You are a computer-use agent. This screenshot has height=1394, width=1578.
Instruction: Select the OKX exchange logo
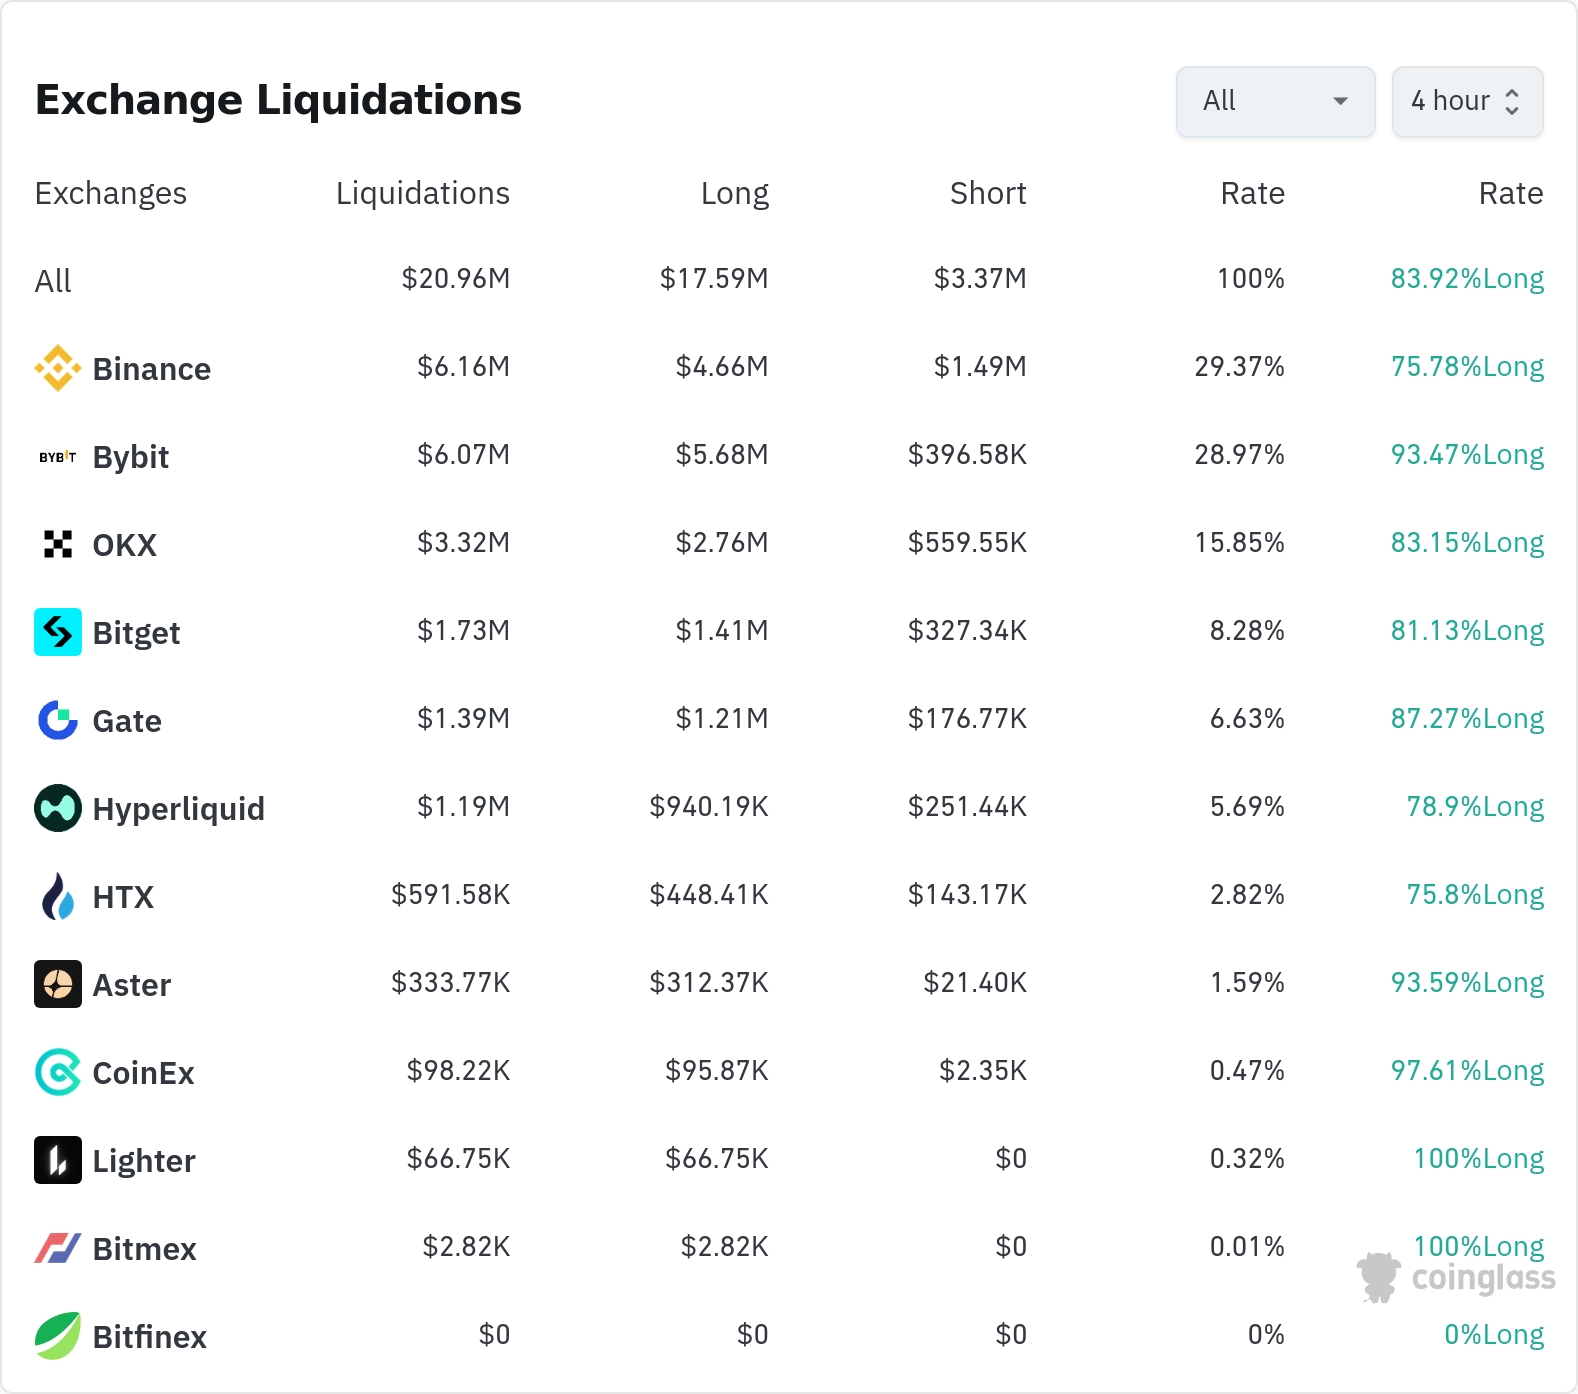pos(58,544)
